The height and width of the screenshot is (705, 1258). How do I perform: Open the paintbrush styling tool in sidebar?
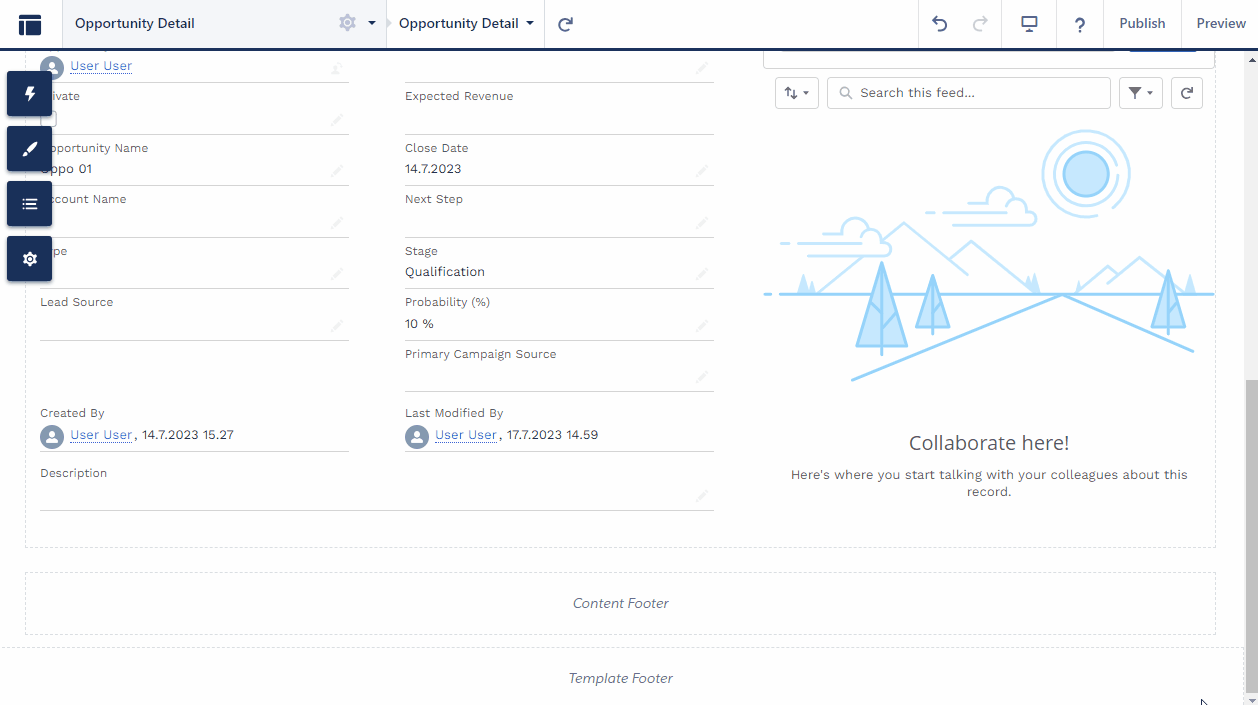(x=29, y=148)
